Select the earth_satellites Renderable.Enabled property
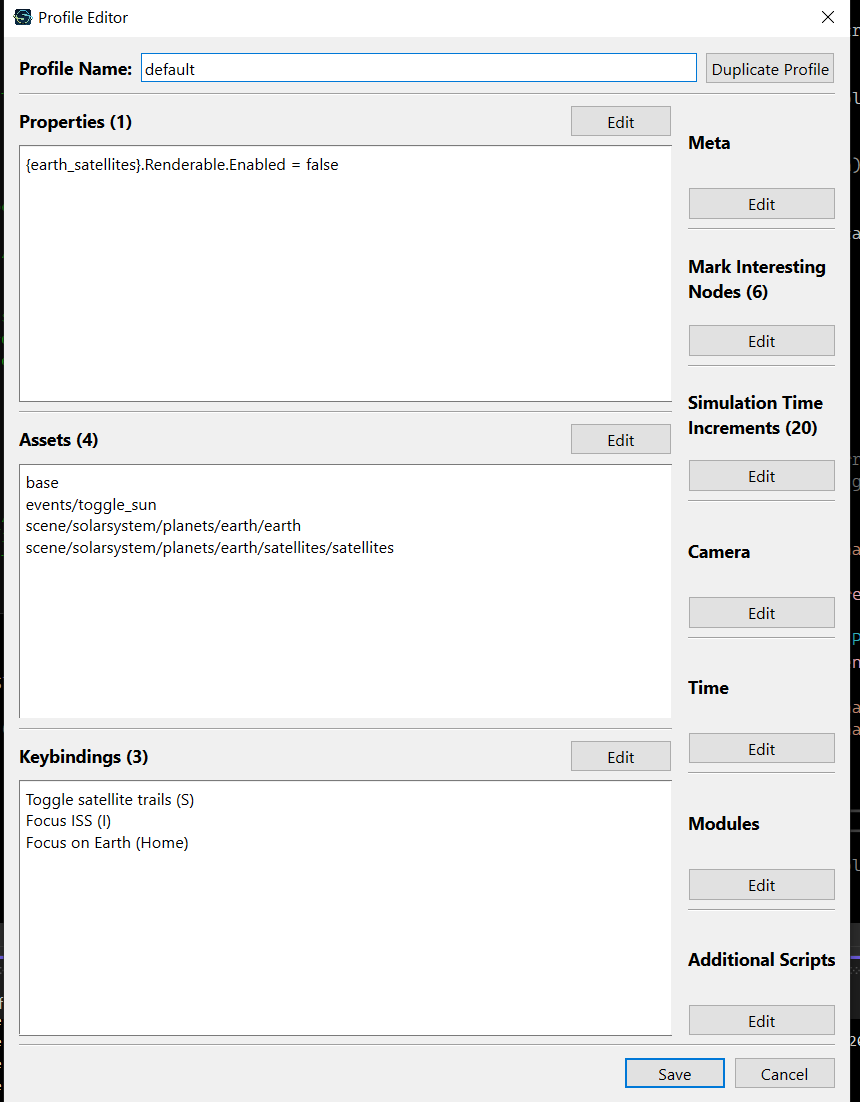860x1102 pixels. (x=182, y=164)
